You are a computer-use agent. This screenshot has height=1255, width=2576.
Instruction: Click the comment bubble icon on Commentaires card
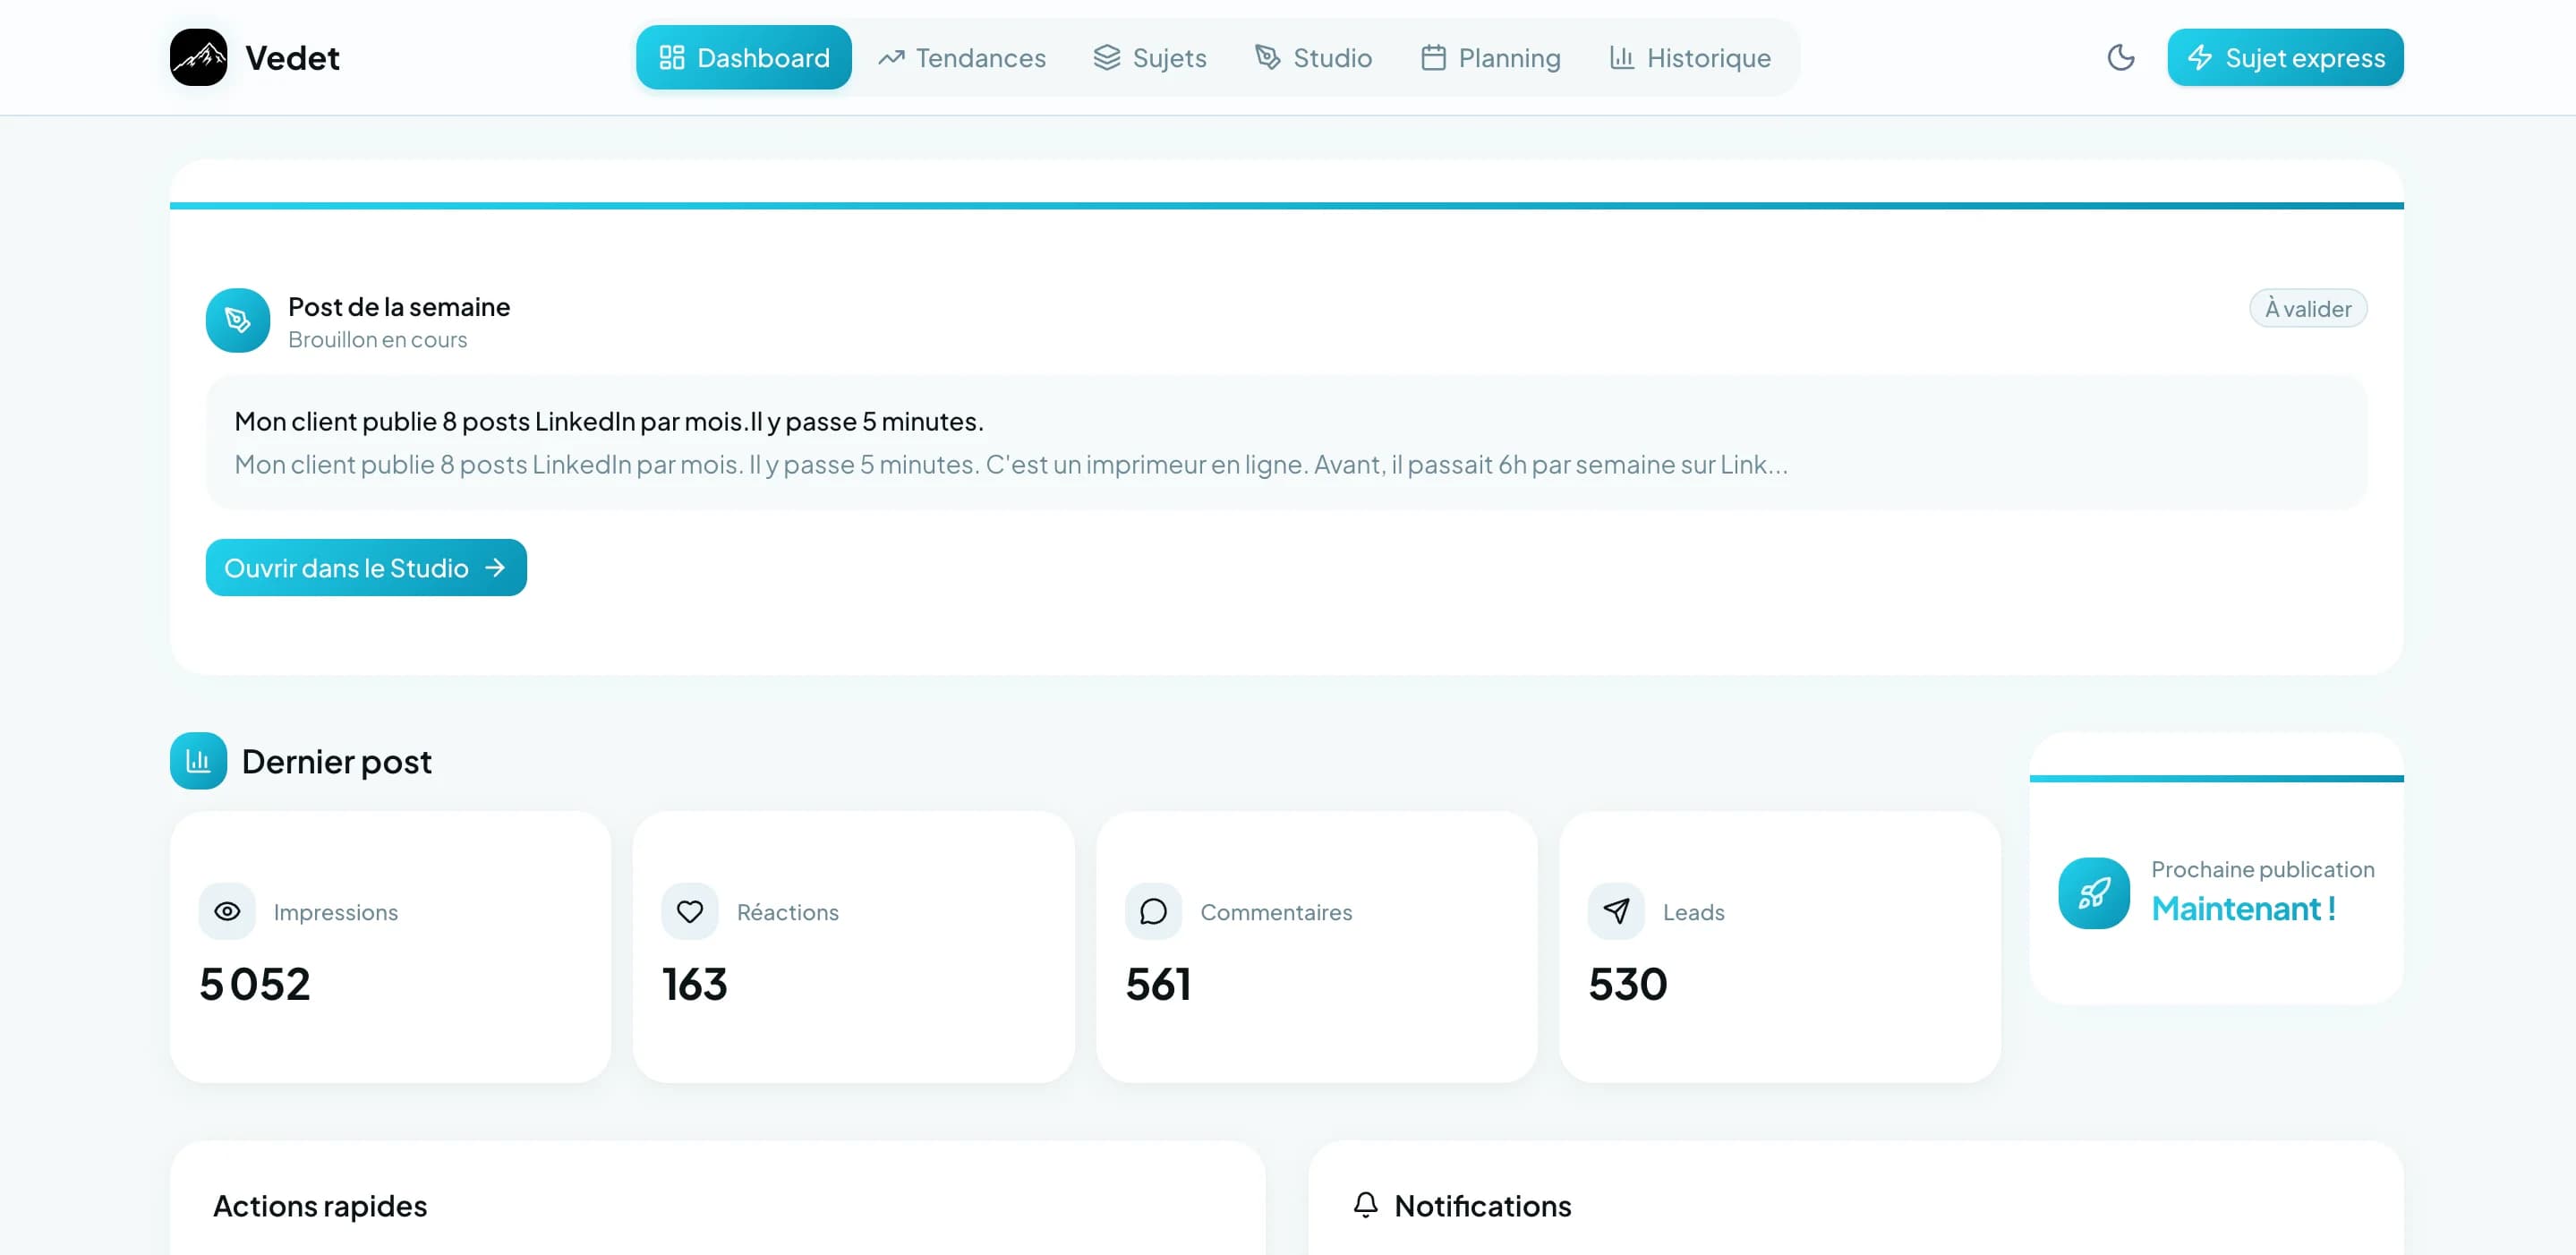click(1153, 911)
